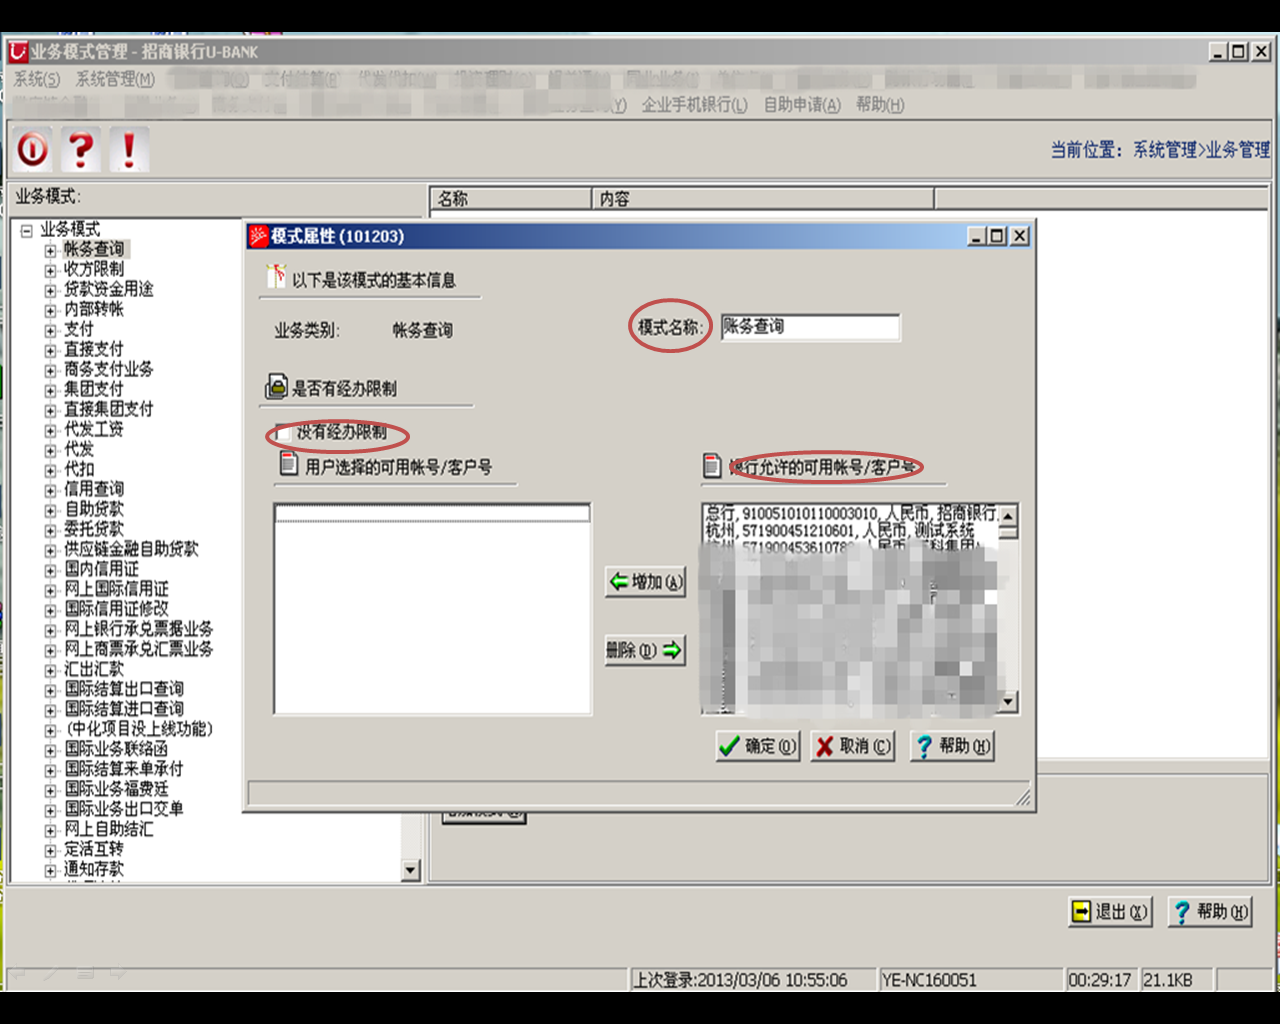The image size is (1280, 1024).
Task: Select 委托贷款 in the tree
Action: pyautogui.click(x=94, y=529)
